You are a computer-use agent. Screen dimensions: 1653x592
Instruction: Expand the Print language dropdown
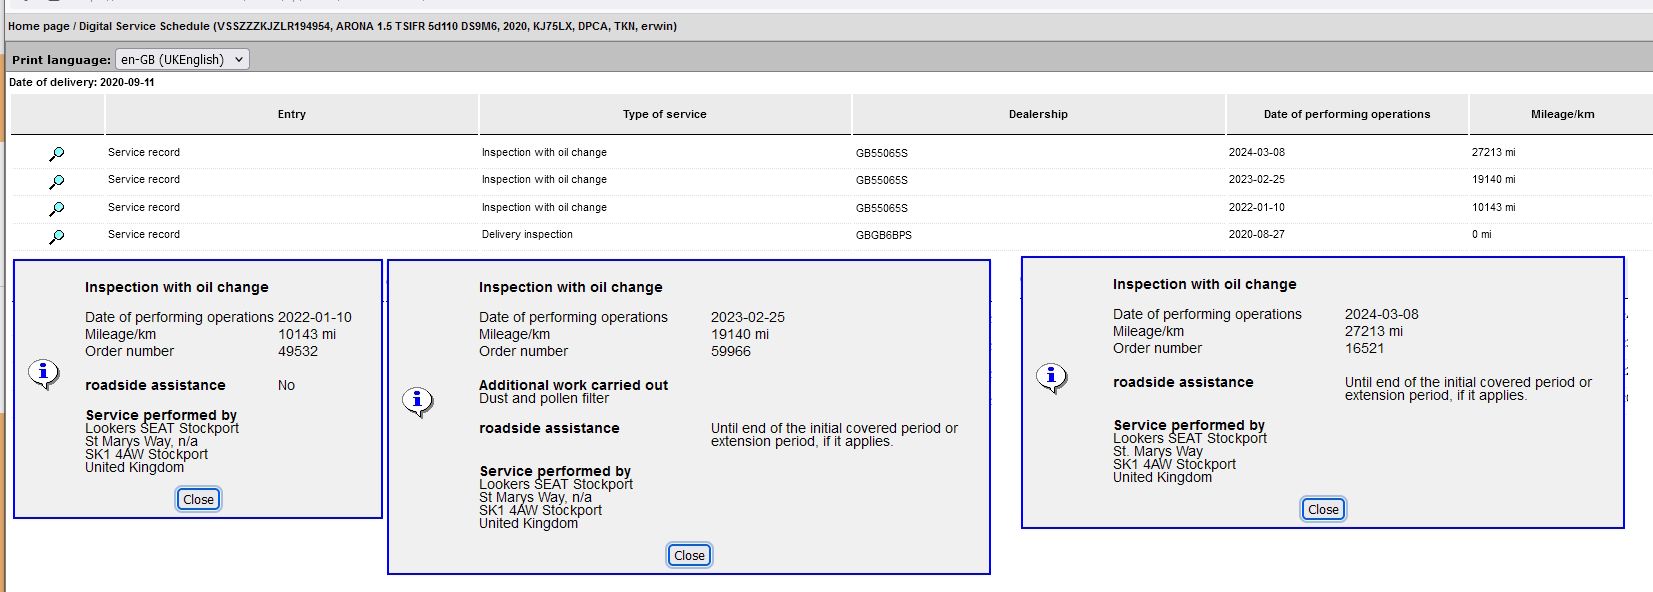(x=182, y=60)
